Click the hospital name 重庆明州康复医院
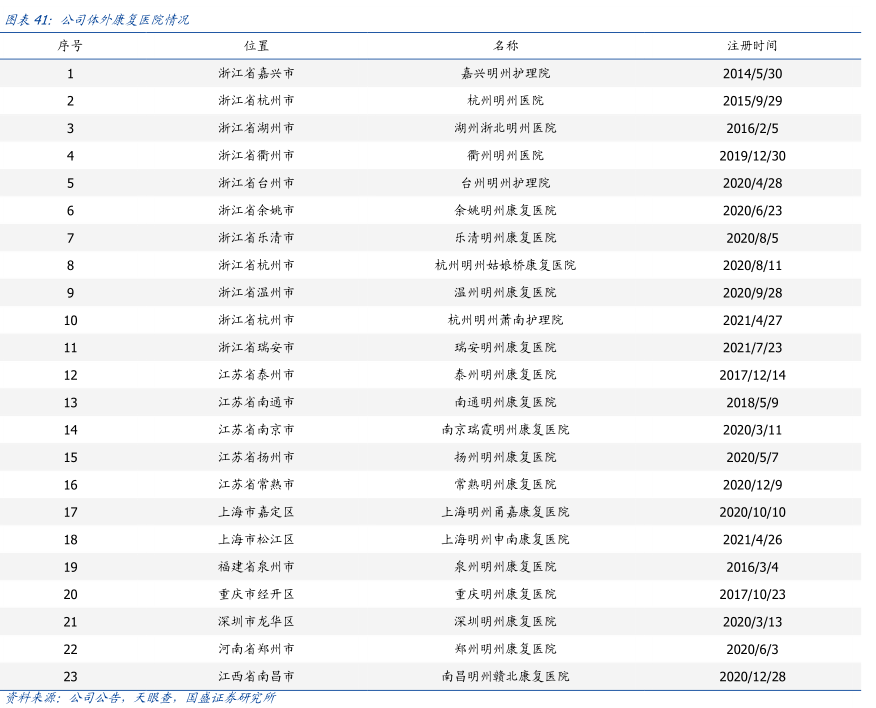 [x=506, y=593]
